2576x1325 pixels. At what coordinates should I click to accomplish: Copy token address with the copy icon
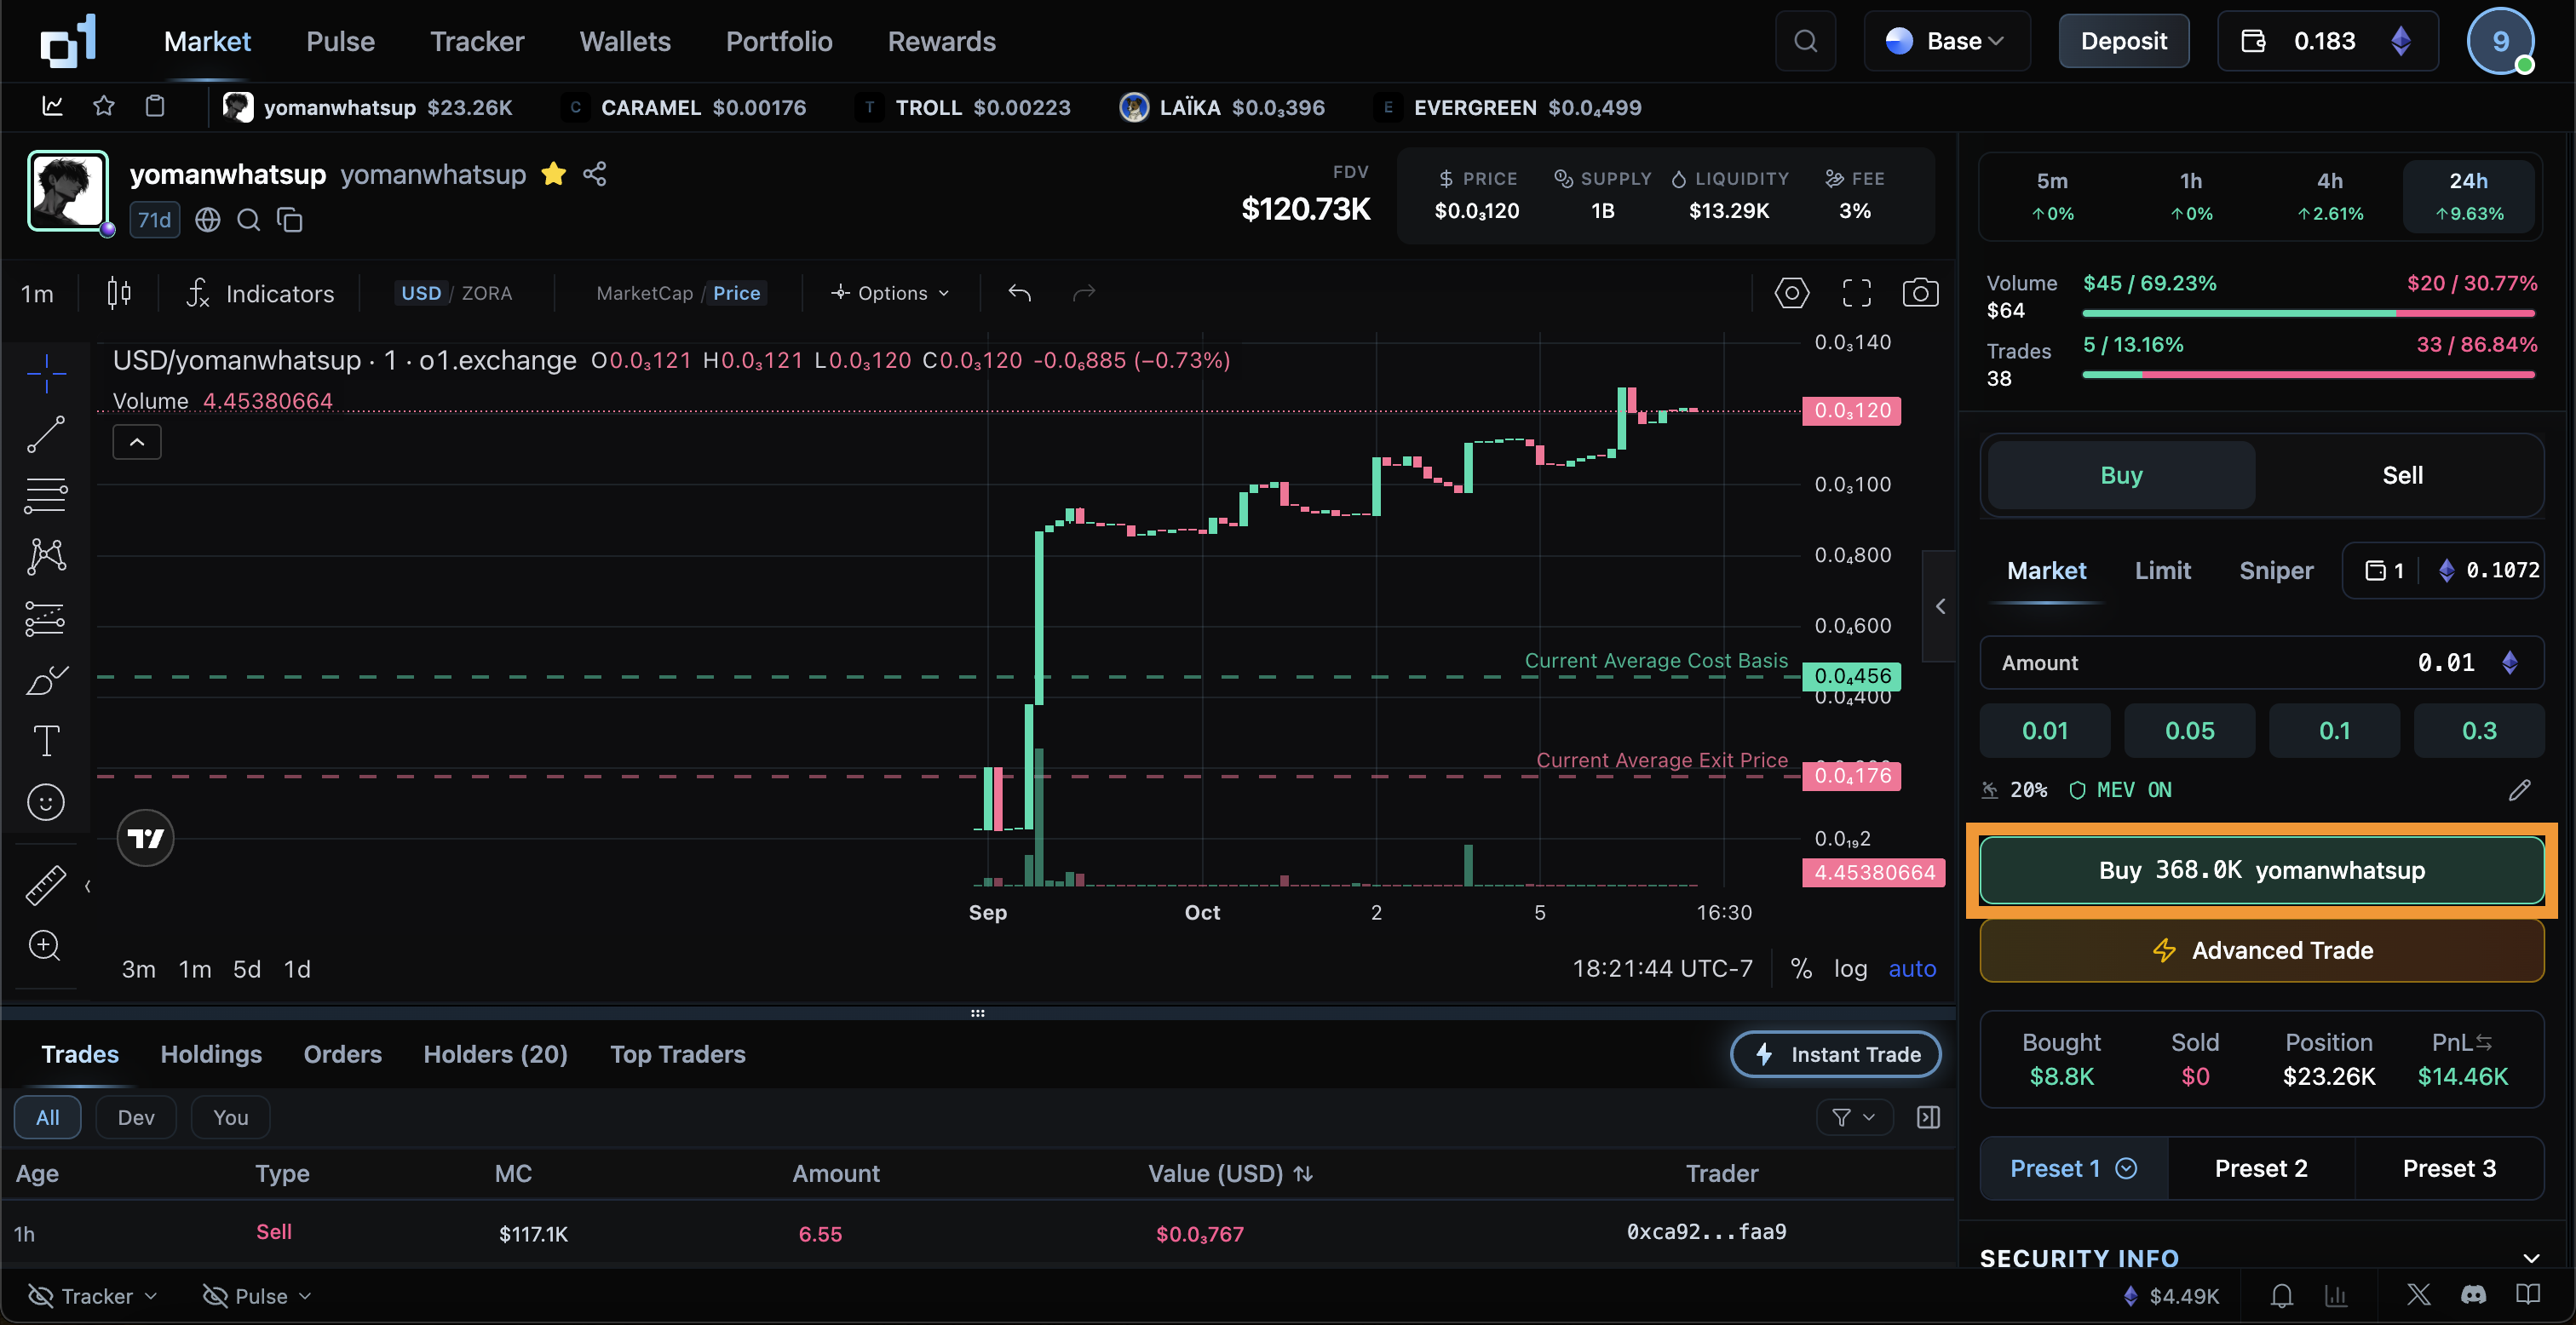click(x=290, y=220)
